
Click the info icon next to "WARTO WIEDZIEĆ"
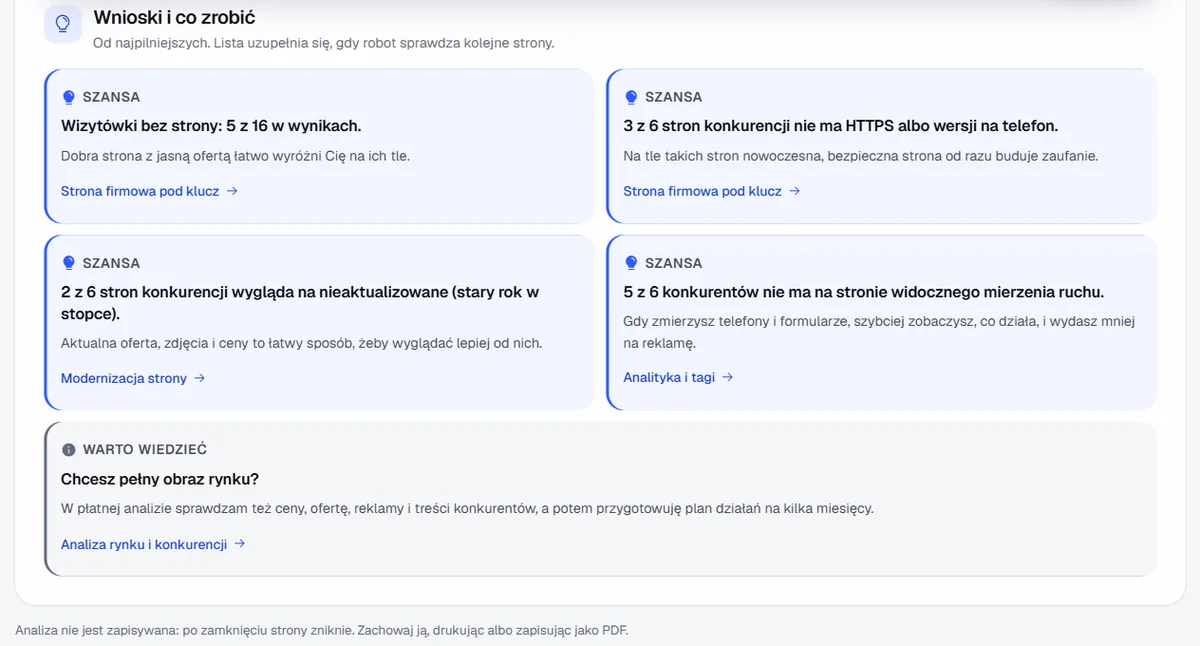(x=69, y=450)
